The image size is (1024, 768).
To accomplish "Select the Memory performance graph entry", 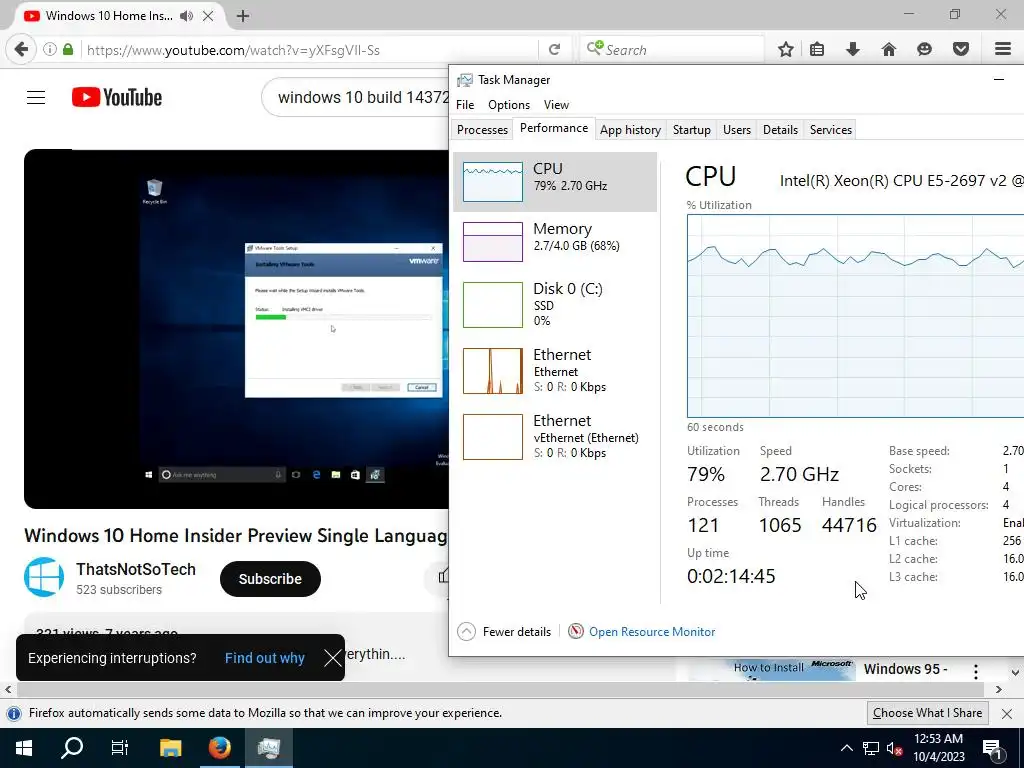I will point(554,241).
